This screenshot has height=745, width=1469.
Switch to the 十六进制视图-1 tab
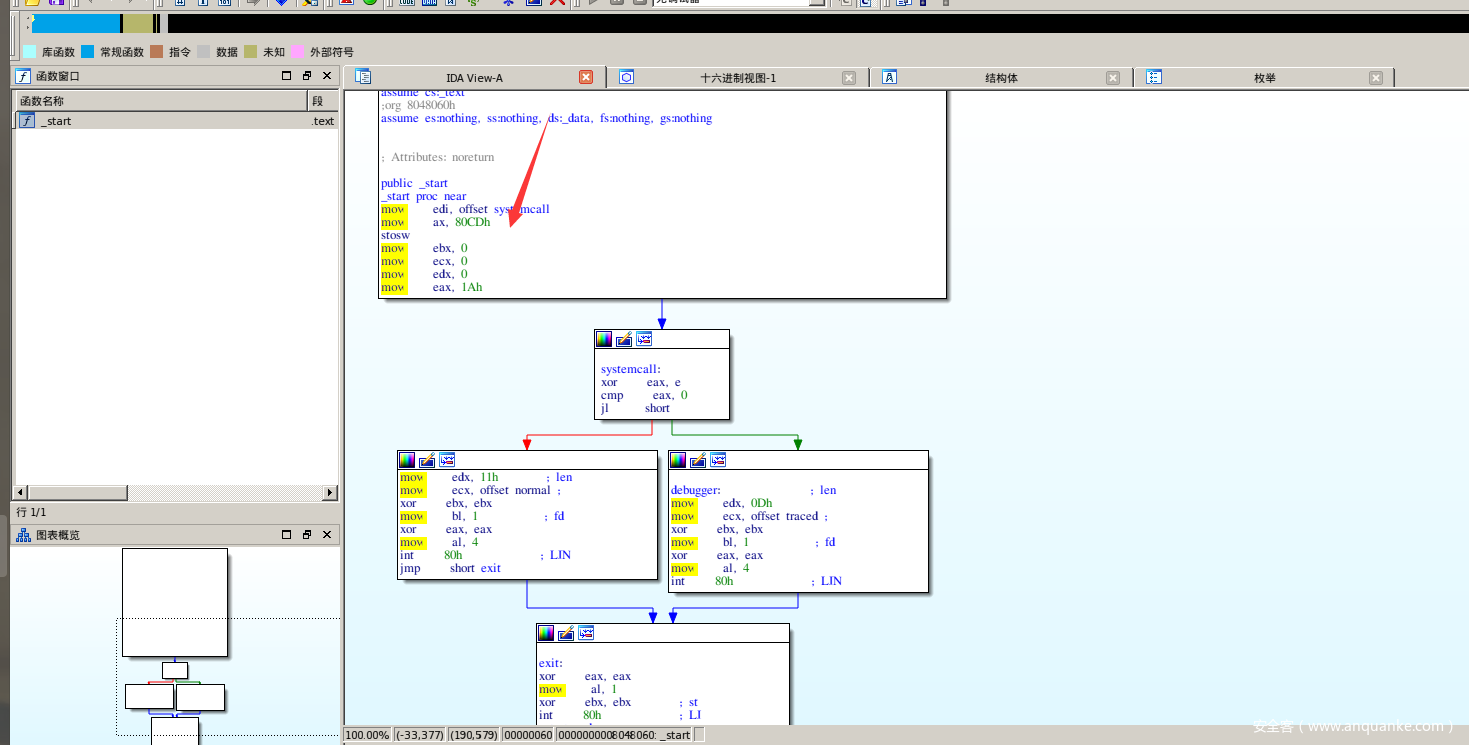tap(738, 78)
